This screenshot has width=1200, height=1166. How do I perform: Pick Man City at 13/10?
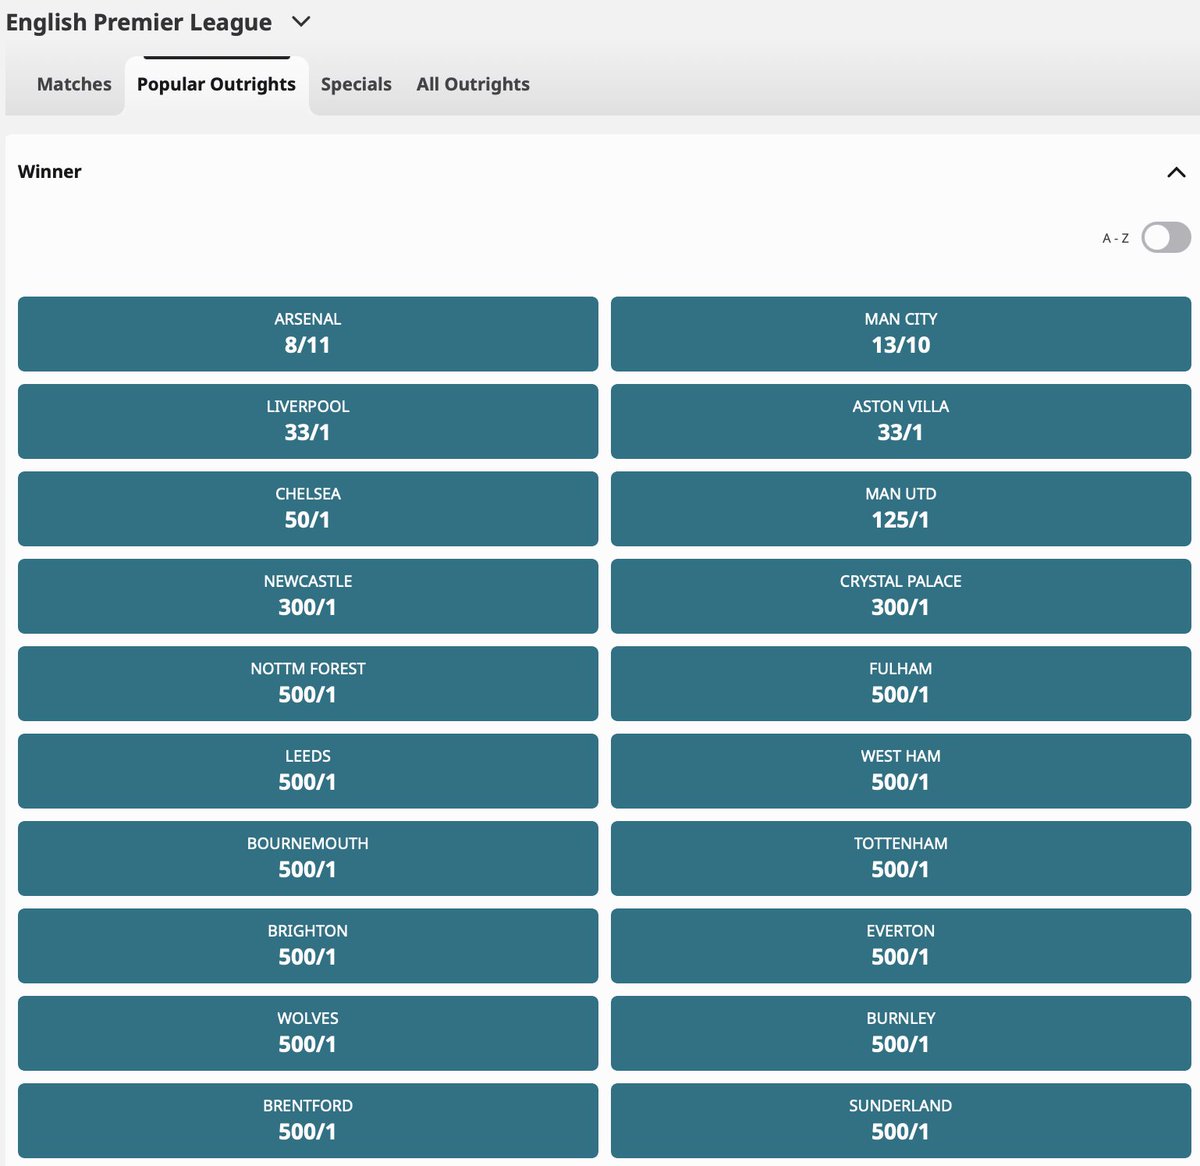click(901, 334)
